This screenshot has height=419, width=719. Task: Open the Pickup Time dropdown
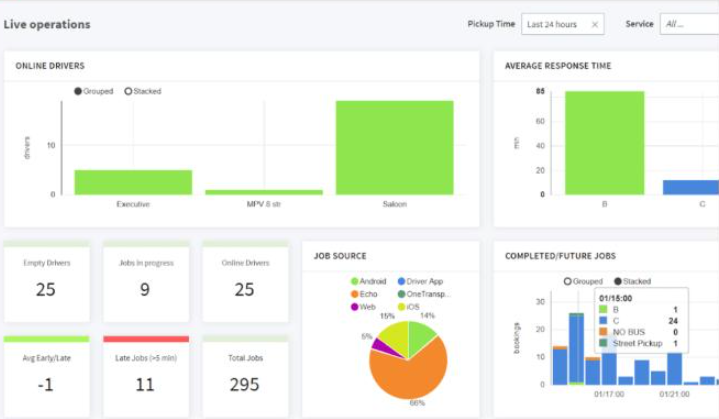[x=563, y=24]
